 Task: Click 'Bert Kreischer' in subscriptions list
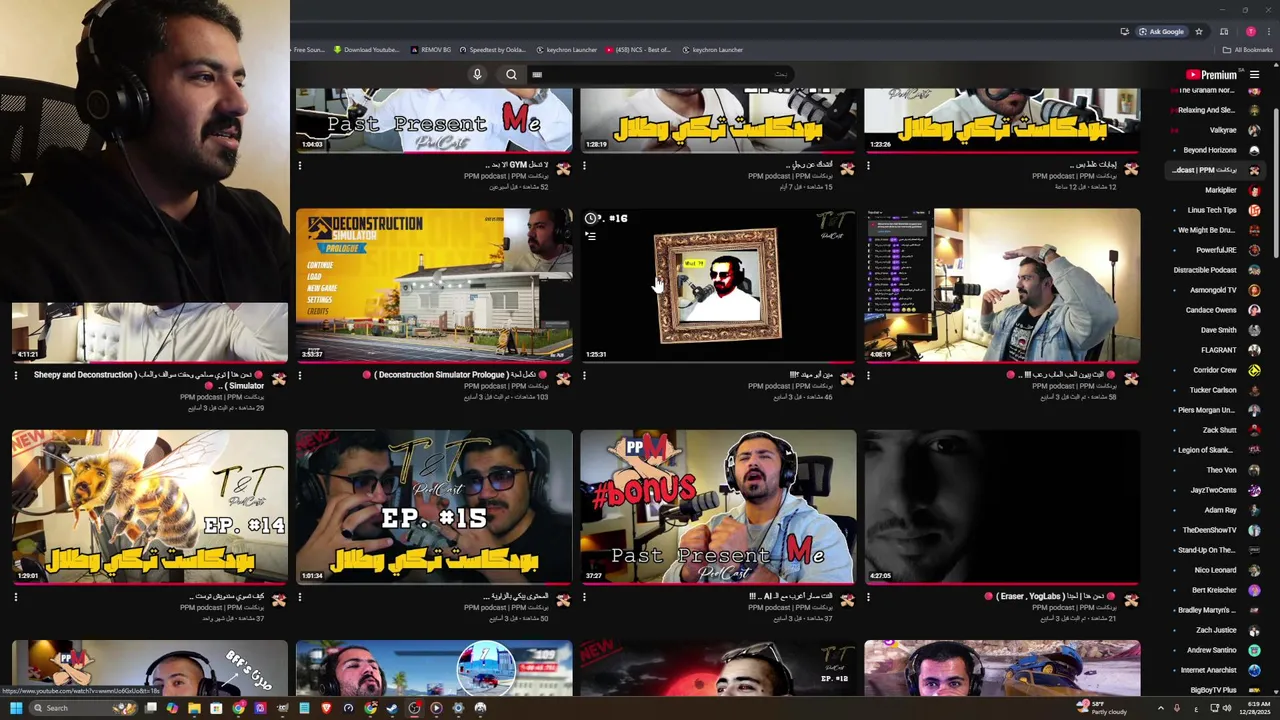(1214, 590)
